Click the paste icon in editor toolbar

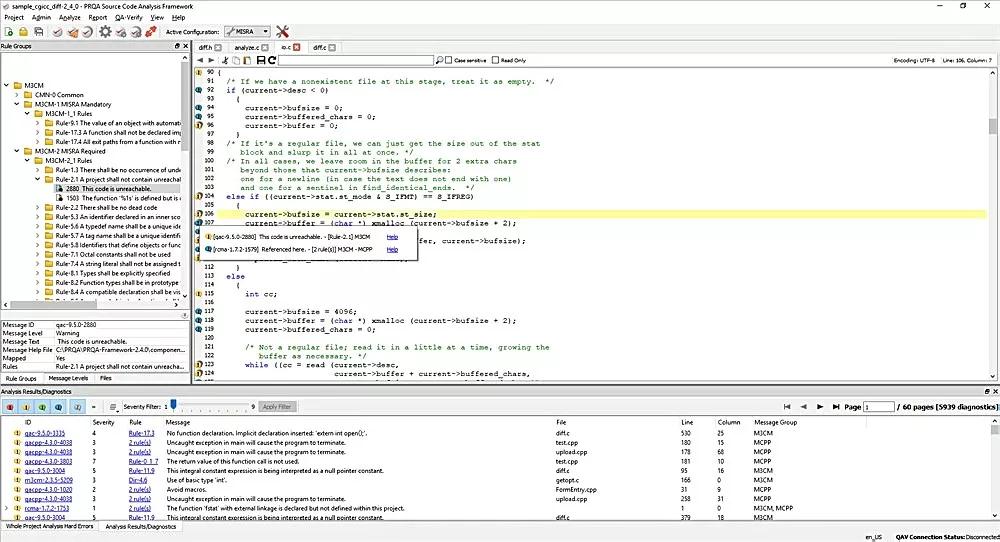(247, 60)
